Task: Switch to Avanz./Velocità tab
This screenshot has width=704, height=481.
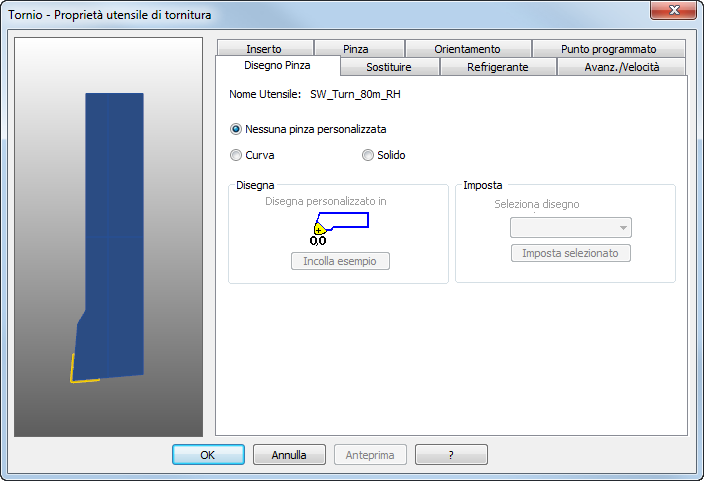Action: (621, 67)
